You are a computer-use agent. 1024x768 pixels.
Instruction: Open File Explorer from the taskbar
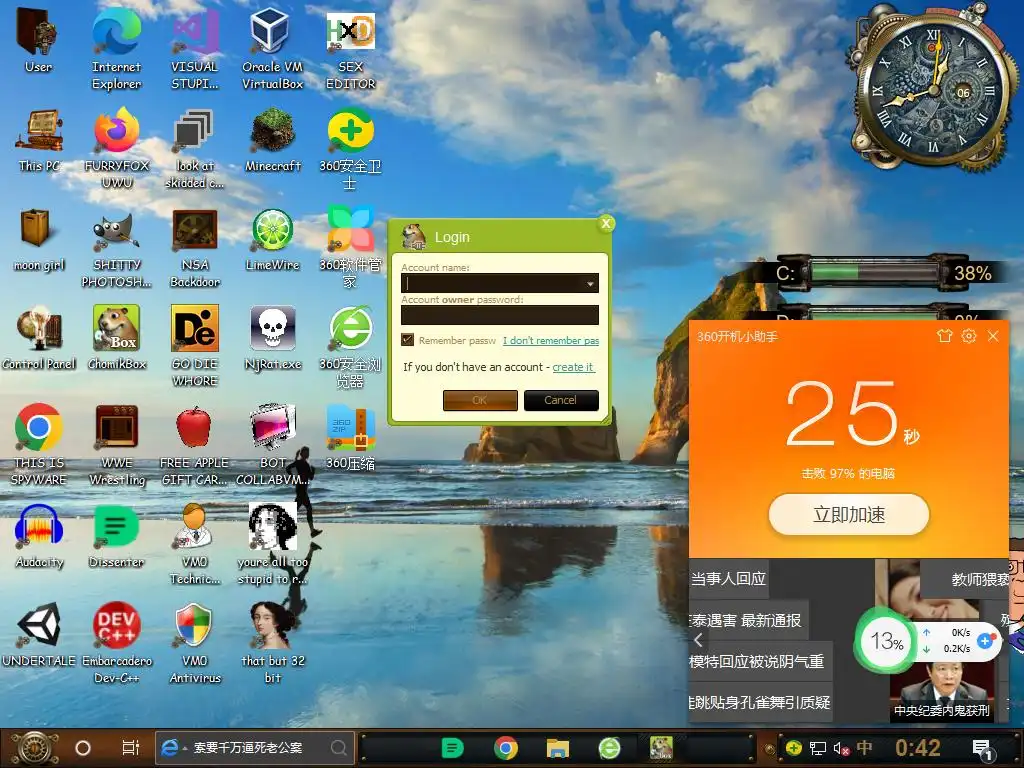point(558,748)
